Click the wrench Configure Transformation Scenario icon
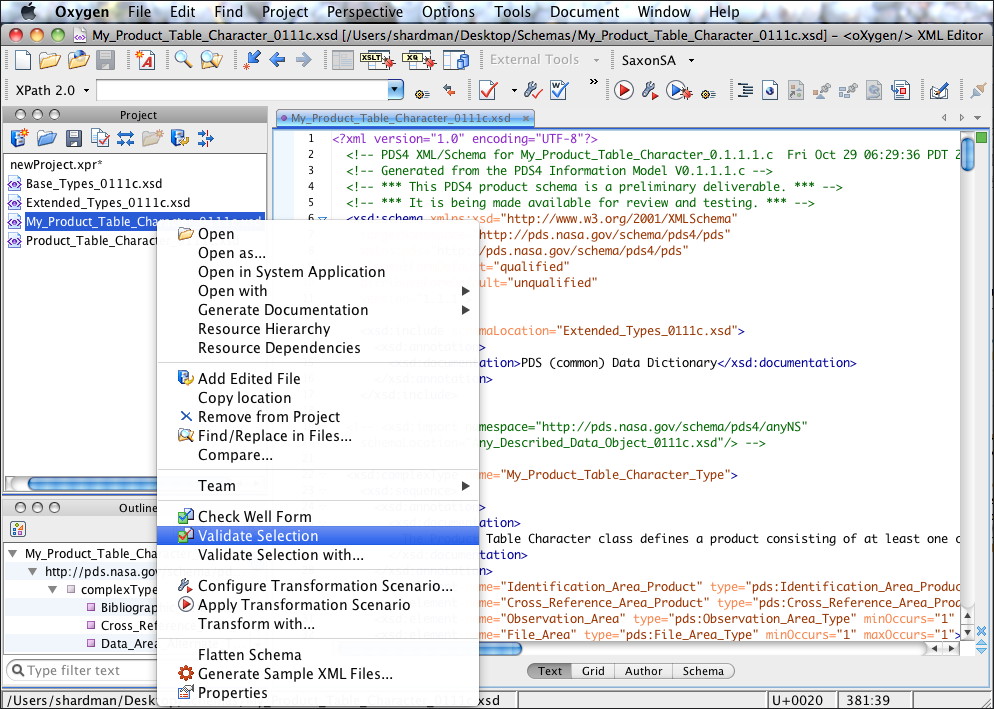Viewport: 994px width, 709px height. click(649, 91)
